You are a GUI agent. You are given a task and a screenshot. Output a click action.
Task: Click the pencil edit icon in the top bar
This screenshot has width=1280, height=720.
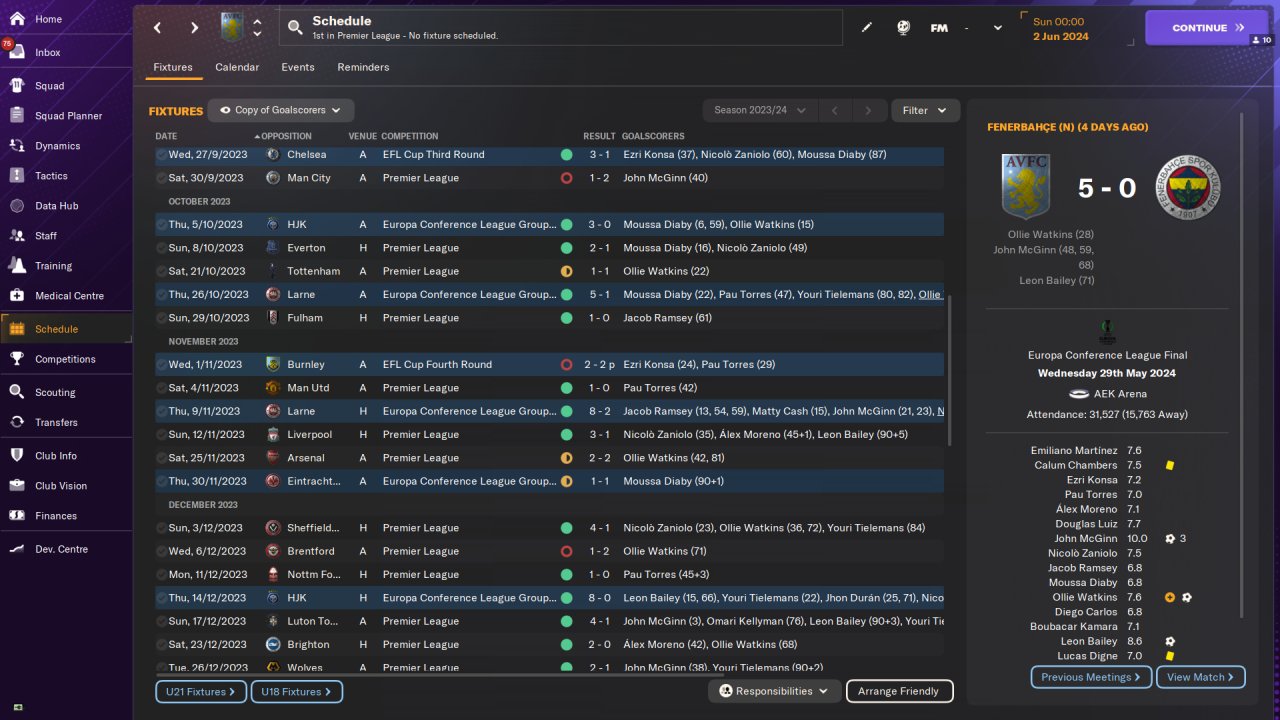[867, 28]
